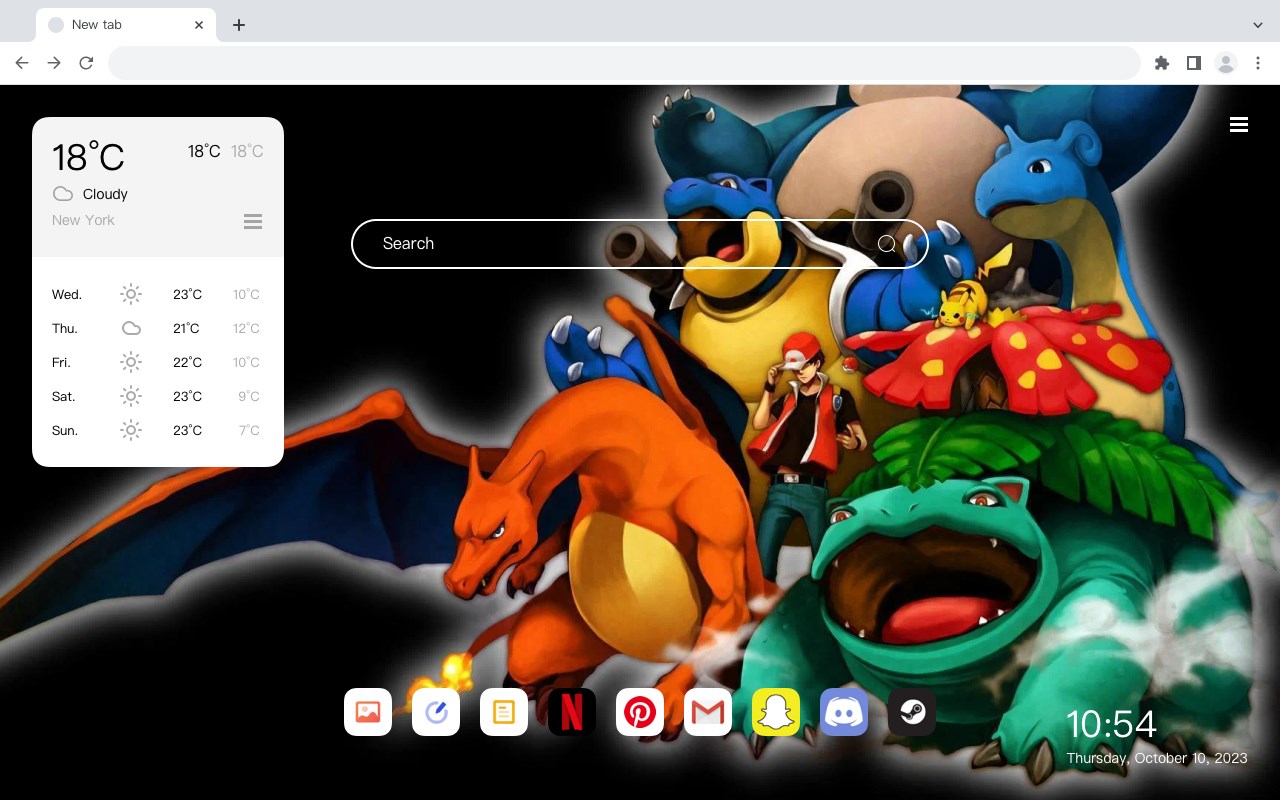This screenshot has width=1280, height=800.
Task: Click the cloud icon in Thu. row
Action: pos(131,328)
